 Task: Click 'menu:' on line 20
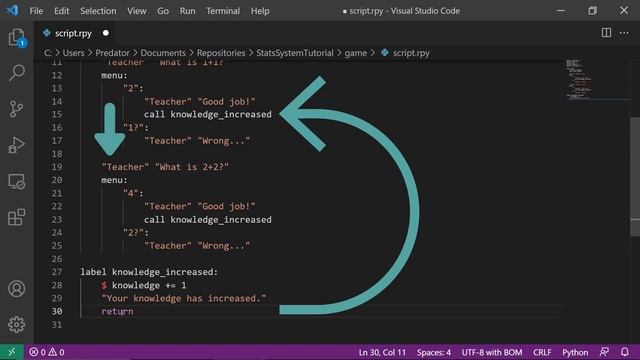(x=114, y=180)
